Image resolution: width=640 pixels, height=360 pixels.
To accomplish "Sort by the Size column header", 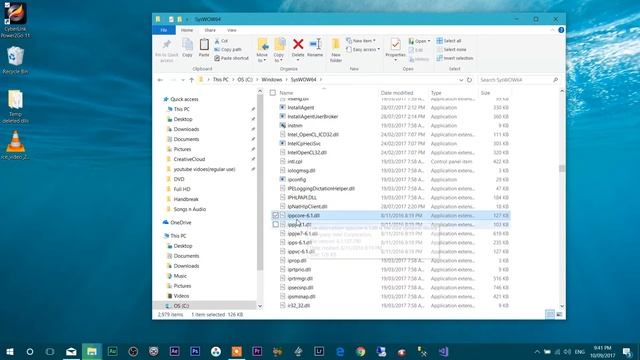I will coord(485,93).
